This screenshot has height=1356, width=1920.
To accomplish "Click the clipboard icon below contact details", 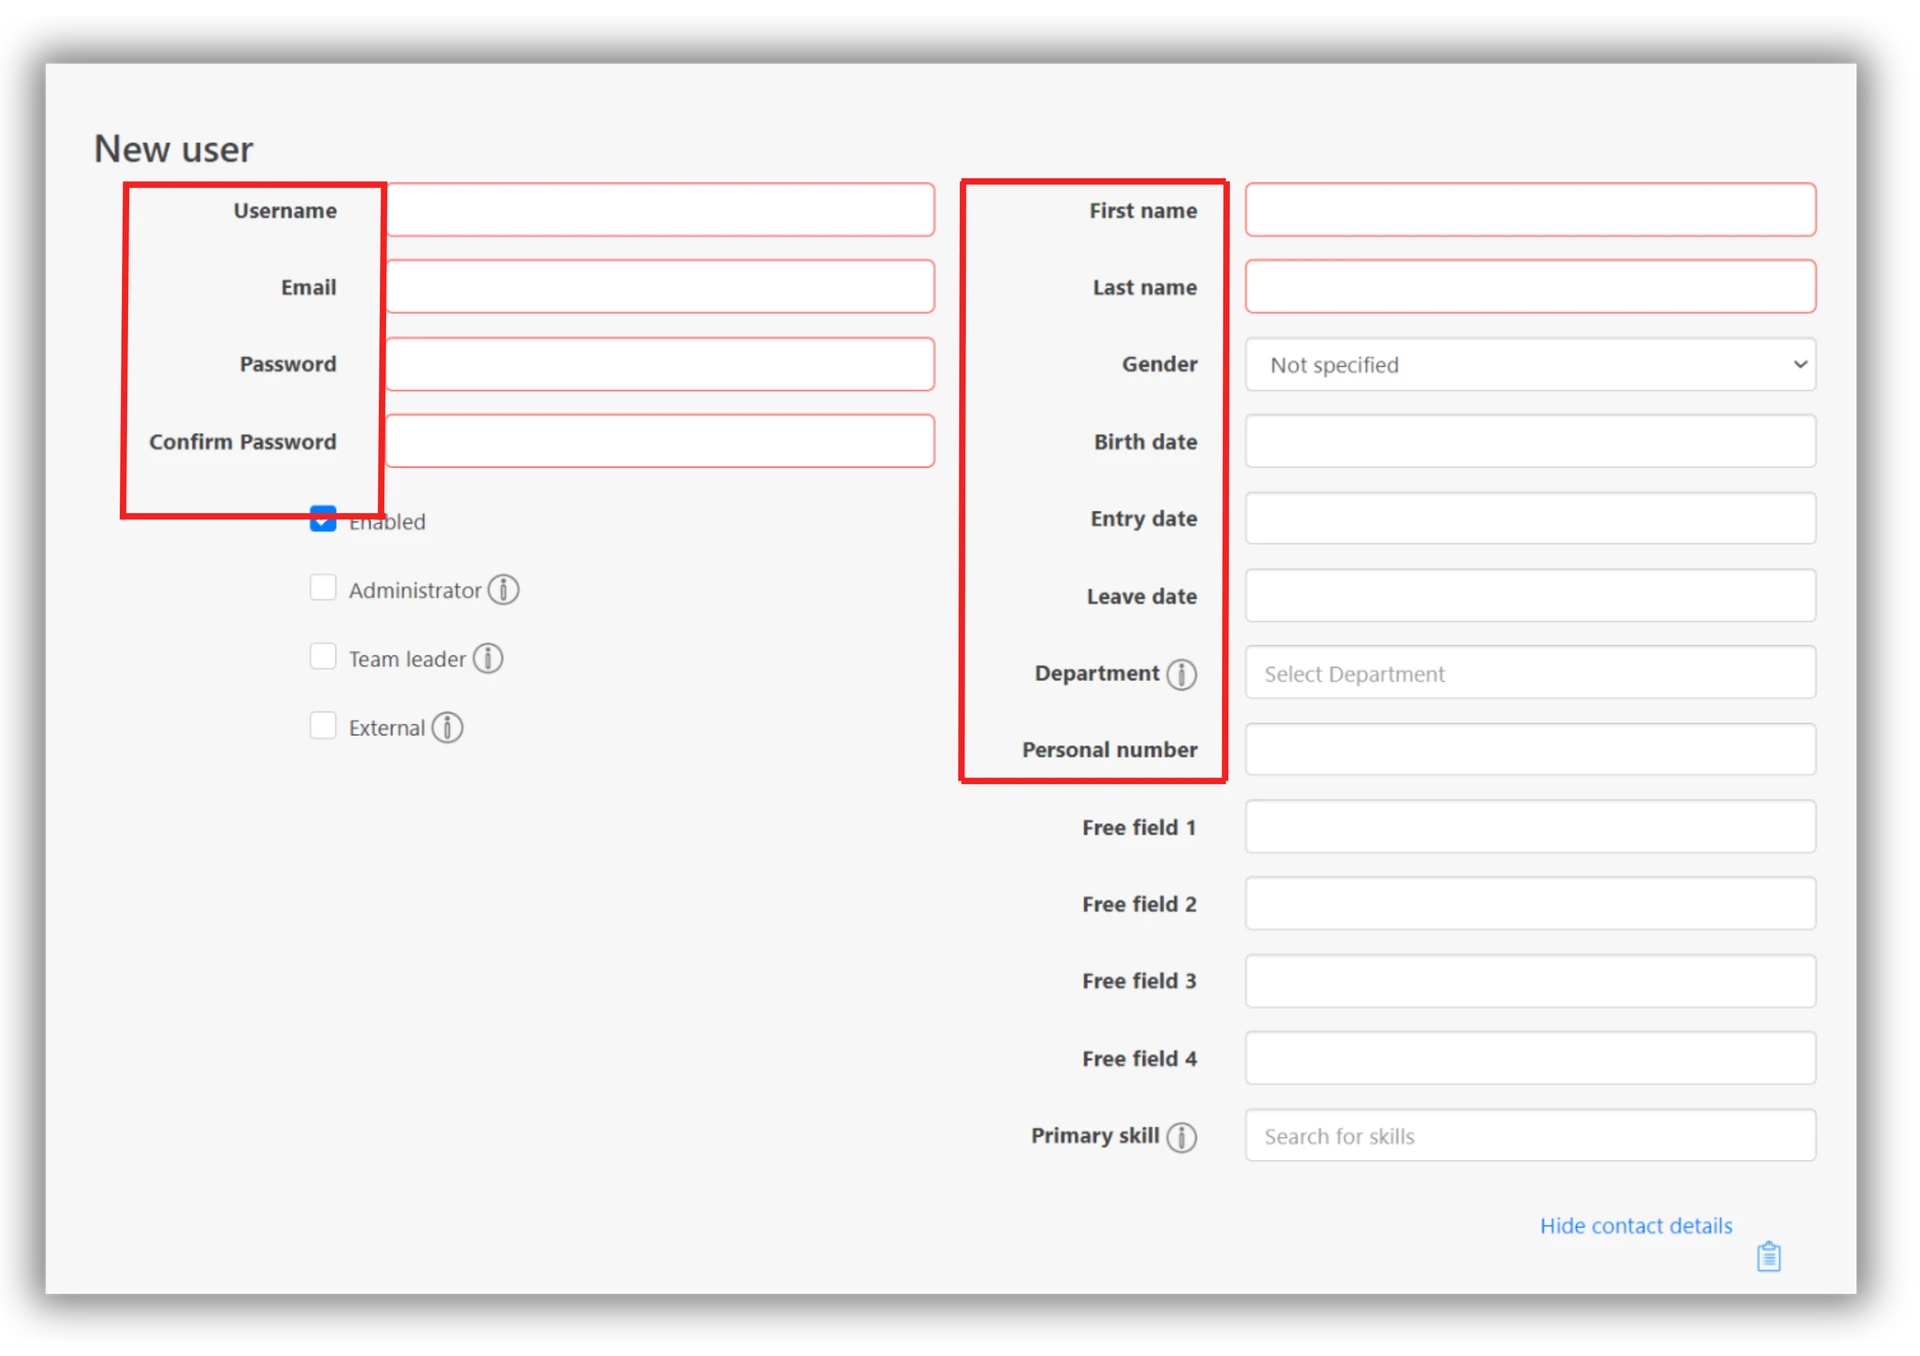I will tap(1768, 1256).
